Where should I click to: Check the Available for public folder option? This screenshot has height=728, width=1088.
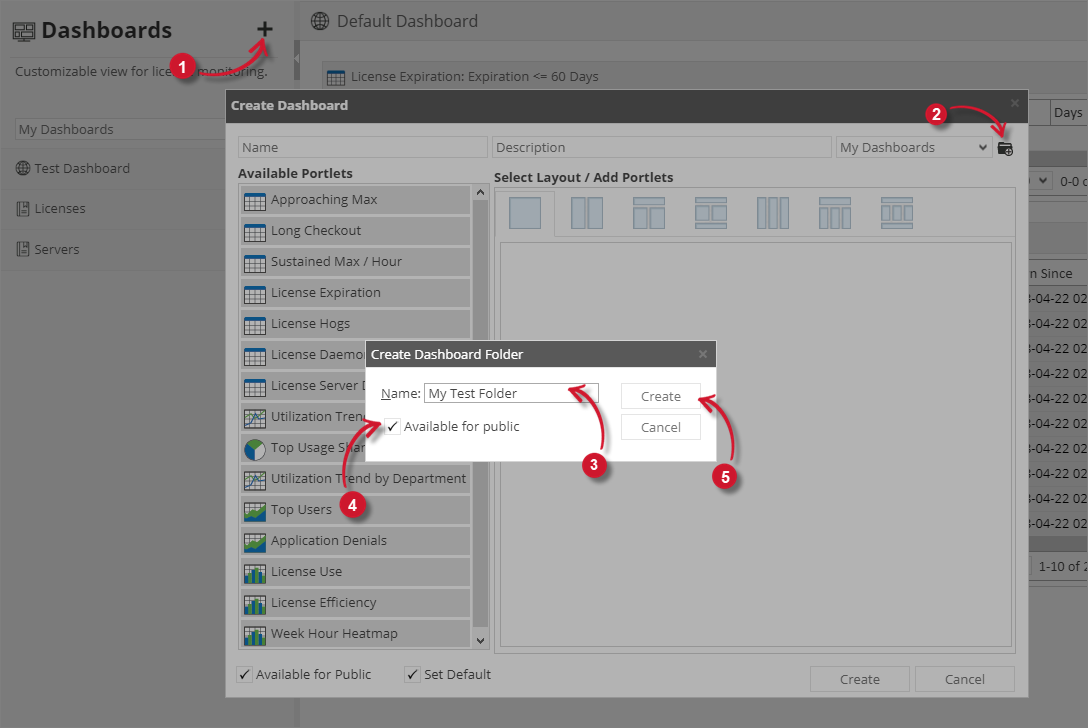[x=391, y=425]
